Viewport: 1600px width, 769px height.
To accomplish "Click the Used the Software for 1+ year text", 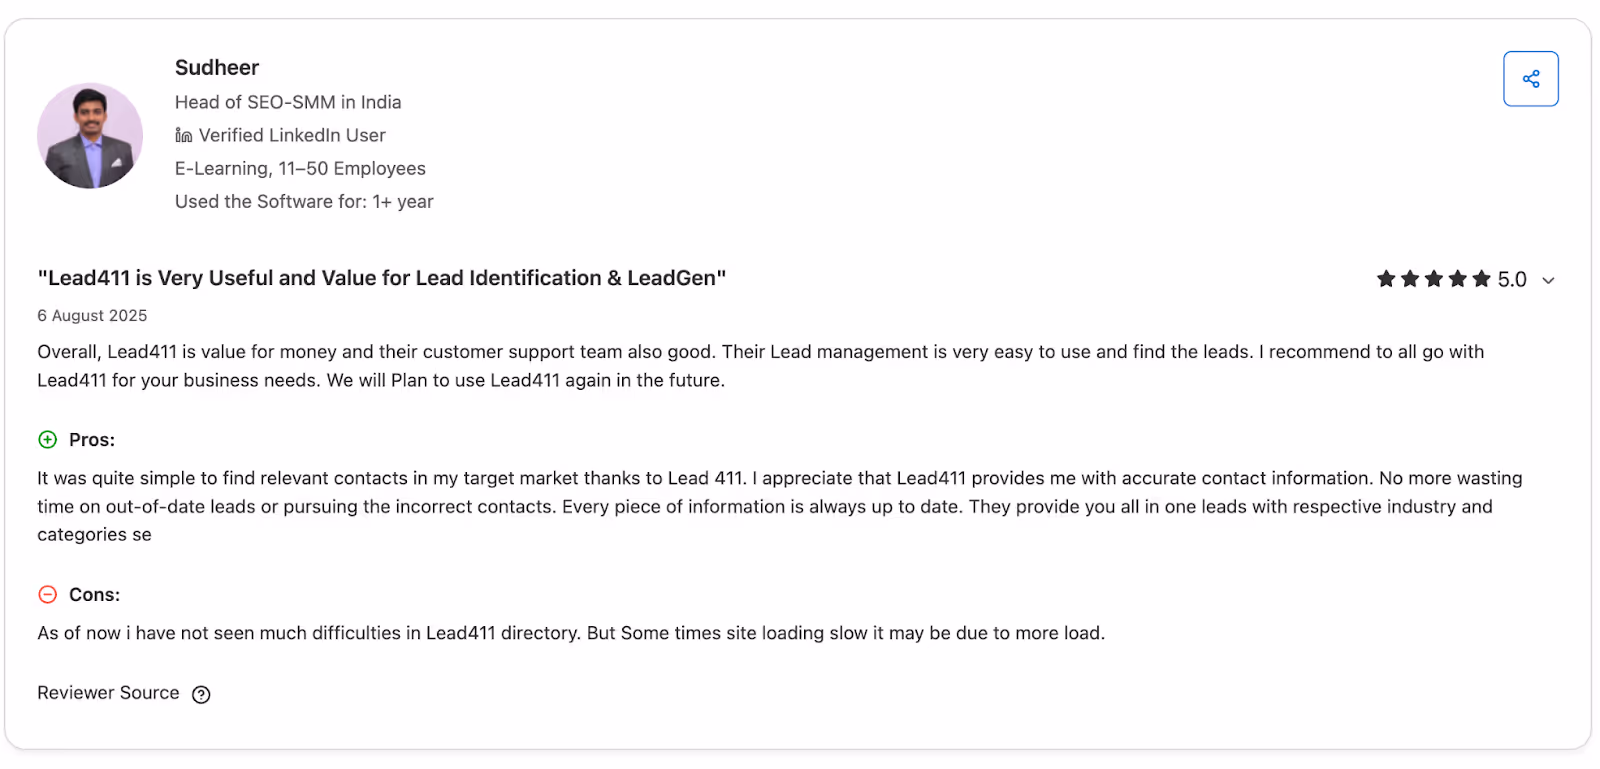I will pyautogui.click(x=303, y=201).
